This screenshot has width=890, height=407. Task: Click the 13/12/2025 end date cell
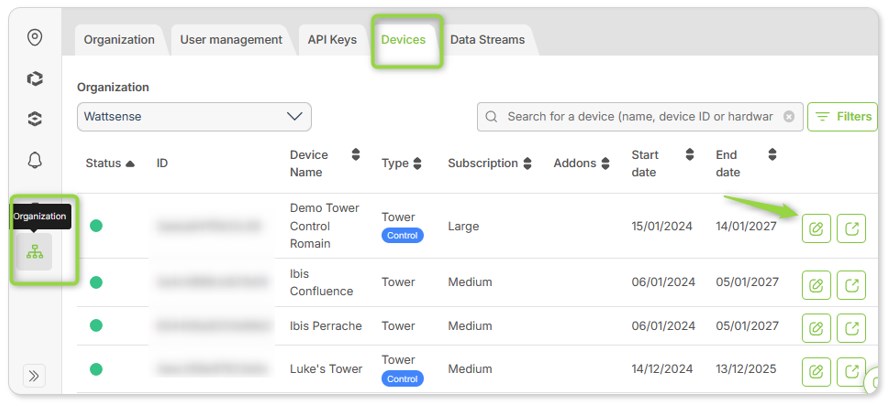coord(746,369)
